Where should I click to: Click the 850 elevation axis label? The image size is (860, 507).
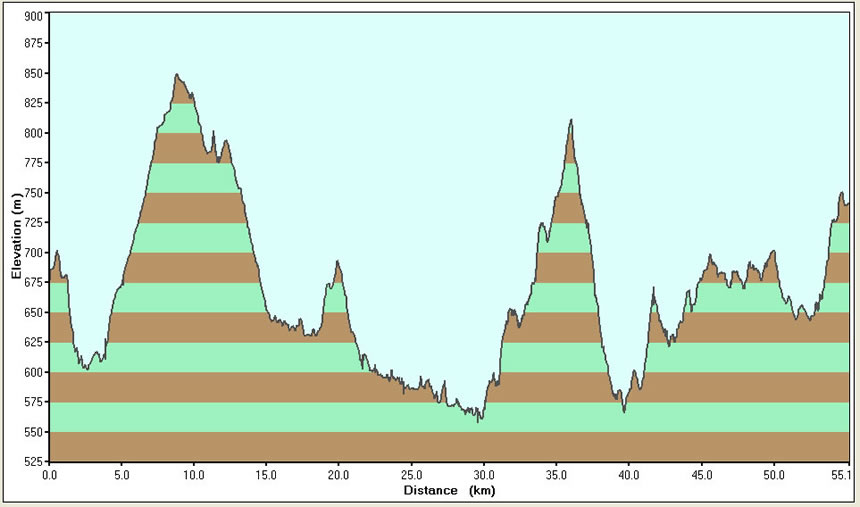tap(33, 74)
